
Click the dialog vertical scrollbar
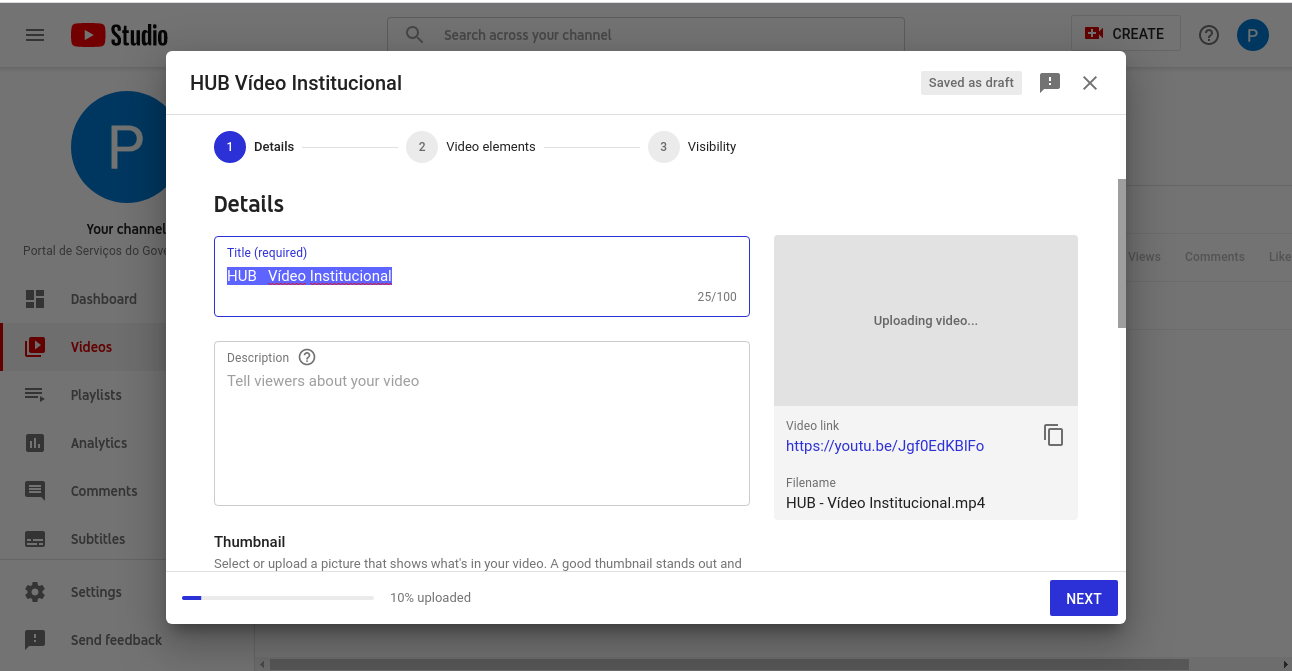click(x=1121, y=253)
